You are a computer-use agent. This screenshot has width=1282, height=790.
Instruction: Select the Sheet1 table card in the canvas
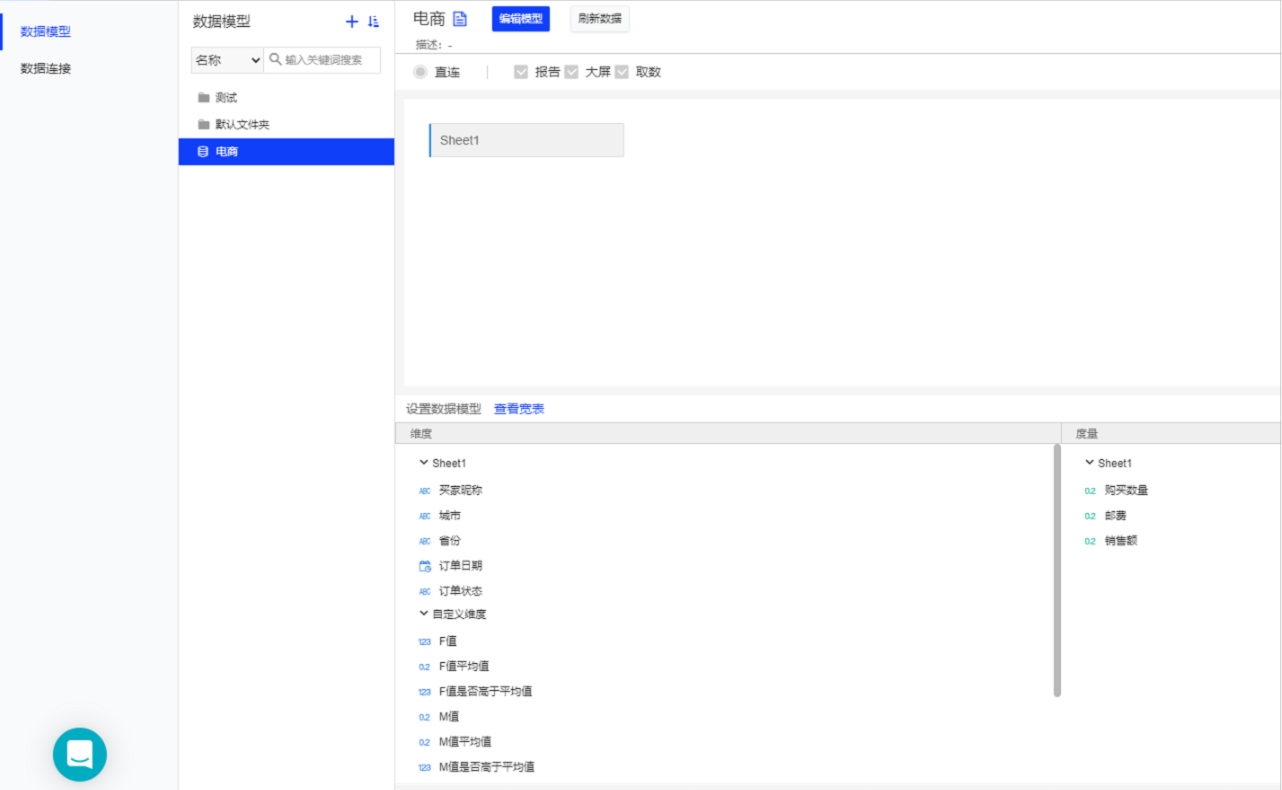point(526,140)
